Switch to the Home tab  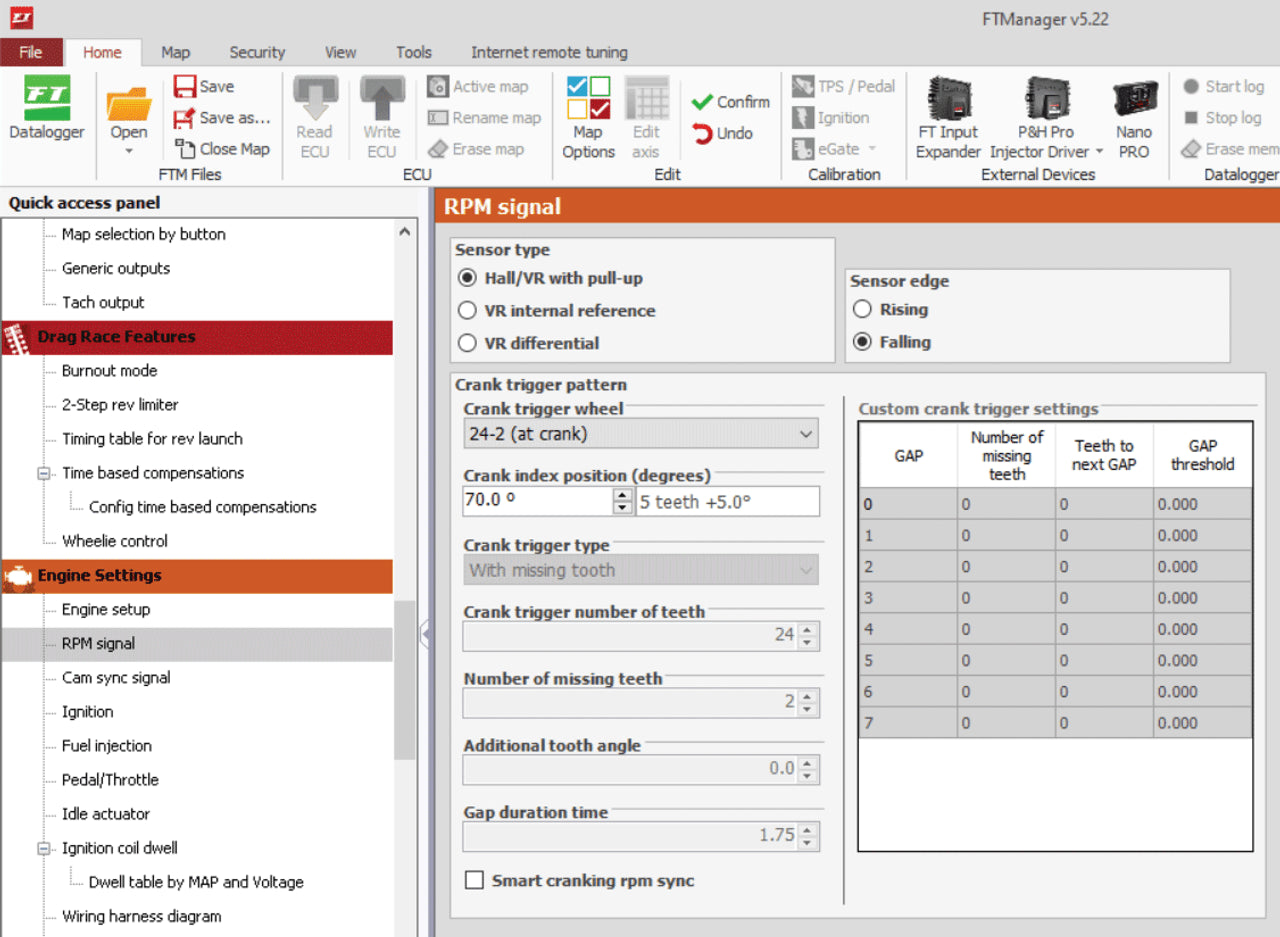(x=102, y=52)
